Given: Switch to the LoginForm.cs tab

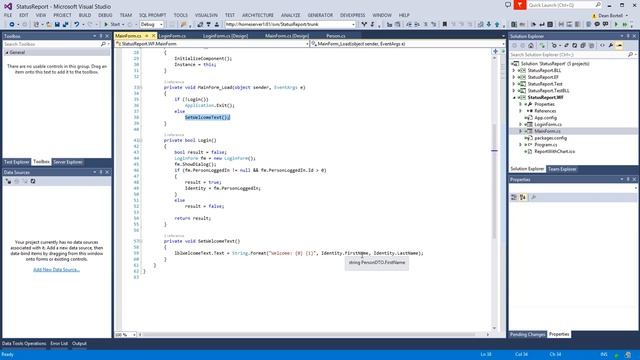Looking at the screenshot, I should pyautogui.click(x=172, y=36).
